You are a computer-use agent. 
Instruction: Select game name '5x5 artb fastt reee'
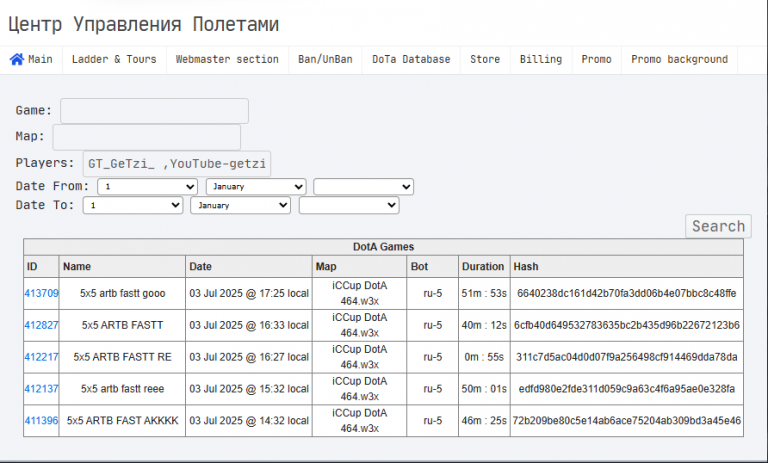[x=122, y=389]
